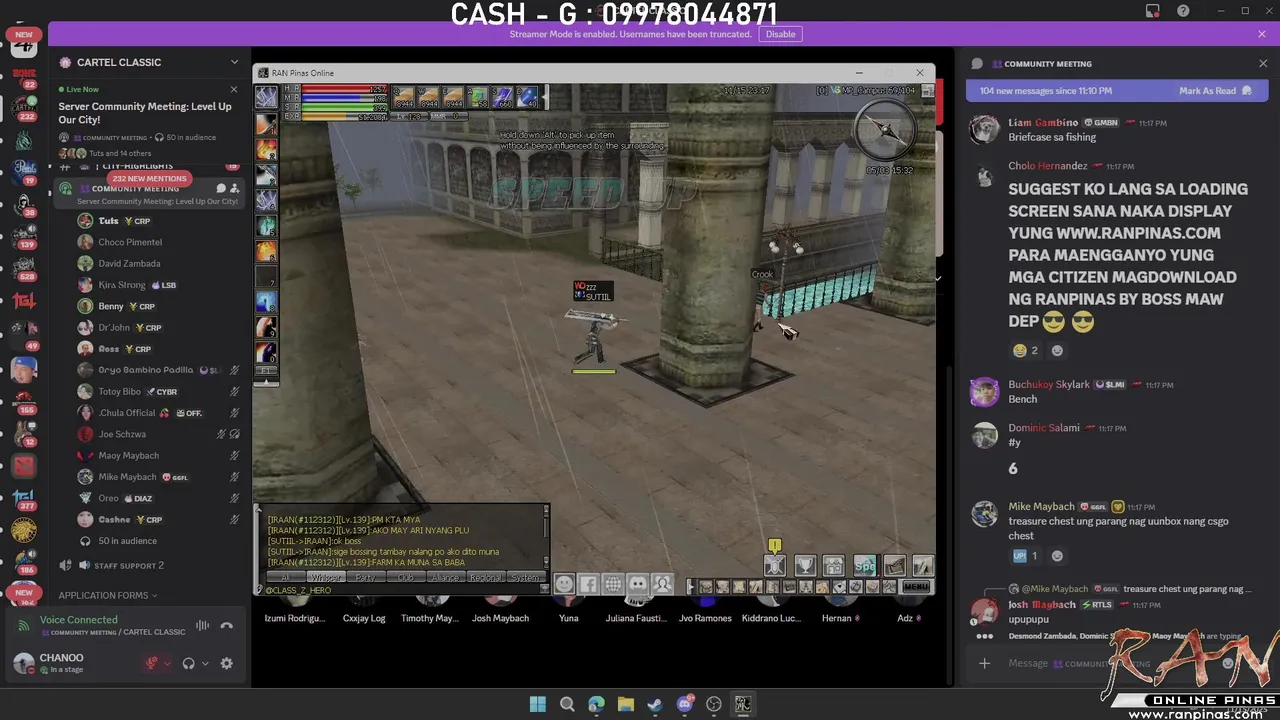
Task: Open Discord from the Windows taskbar
Action: coord(685,704)
